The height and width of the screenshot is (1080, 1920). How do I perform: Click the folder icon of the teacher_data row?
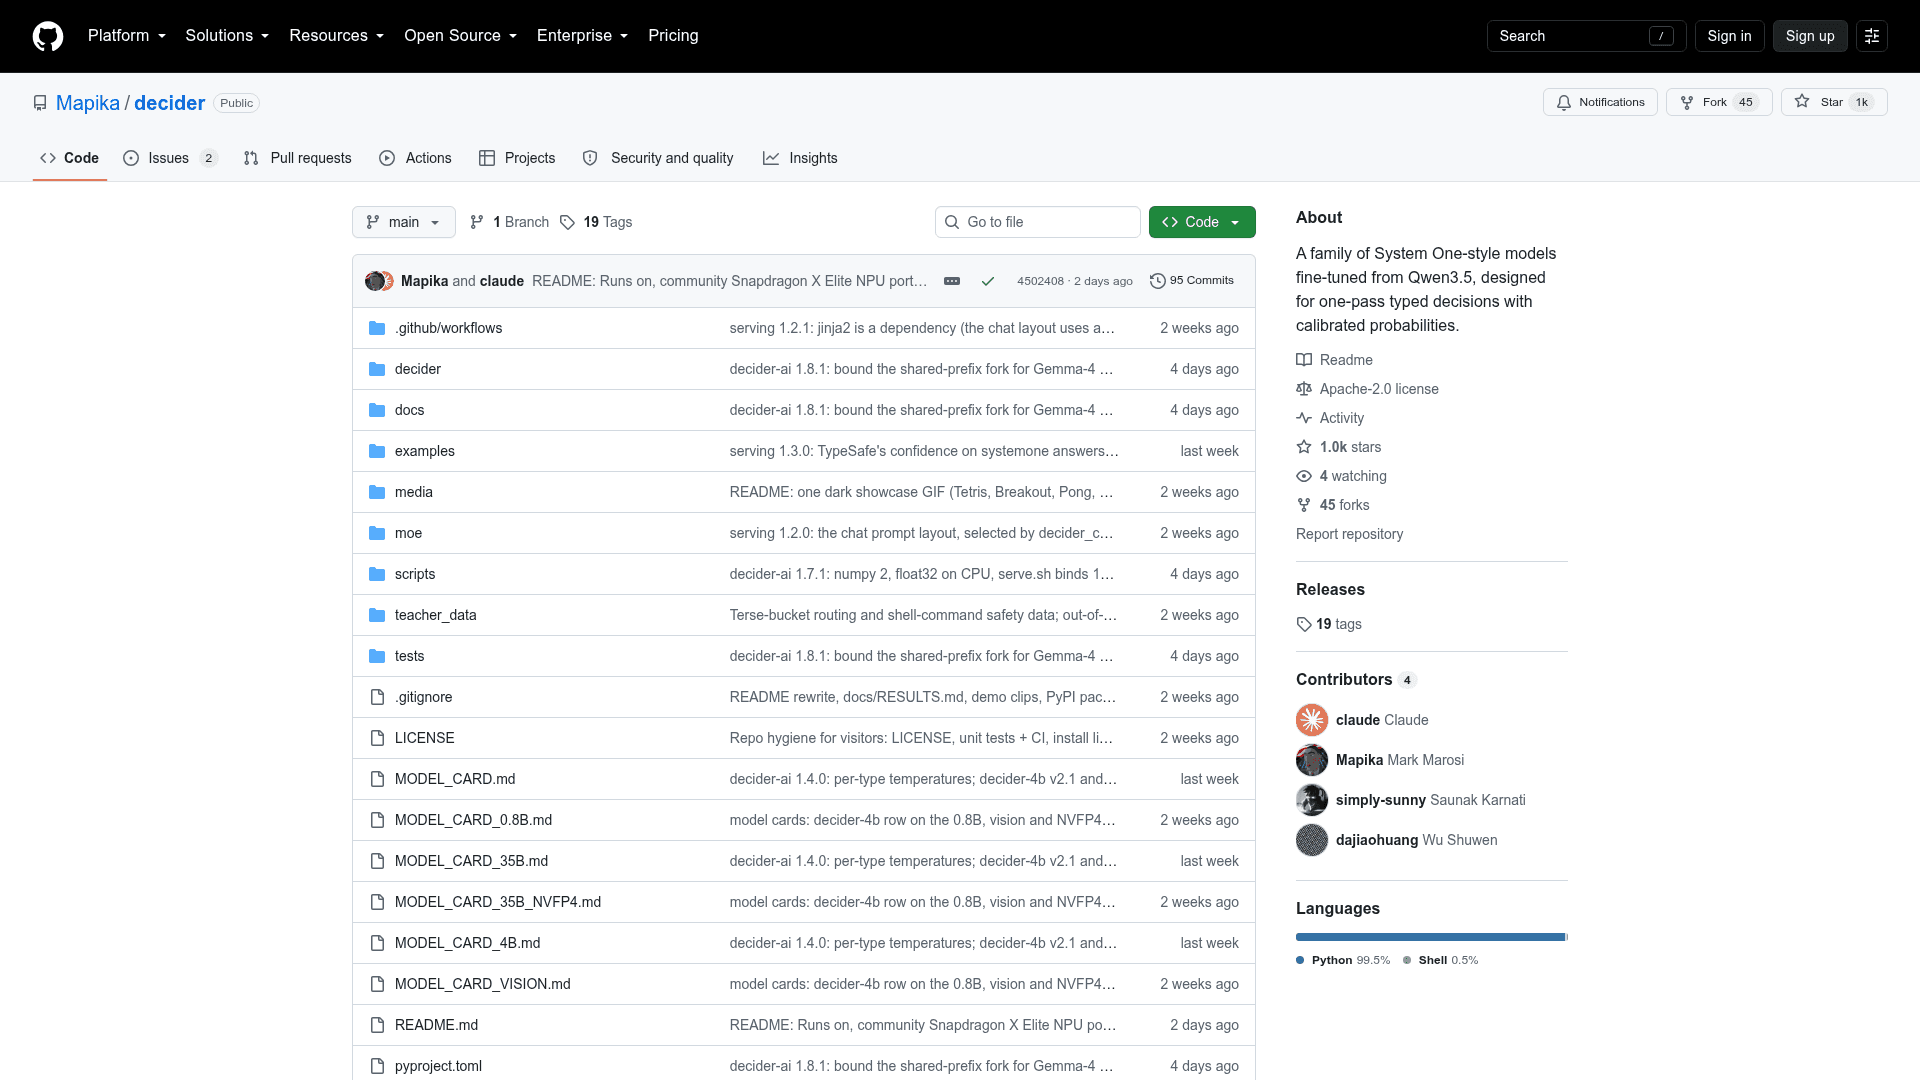coord(377,615)
